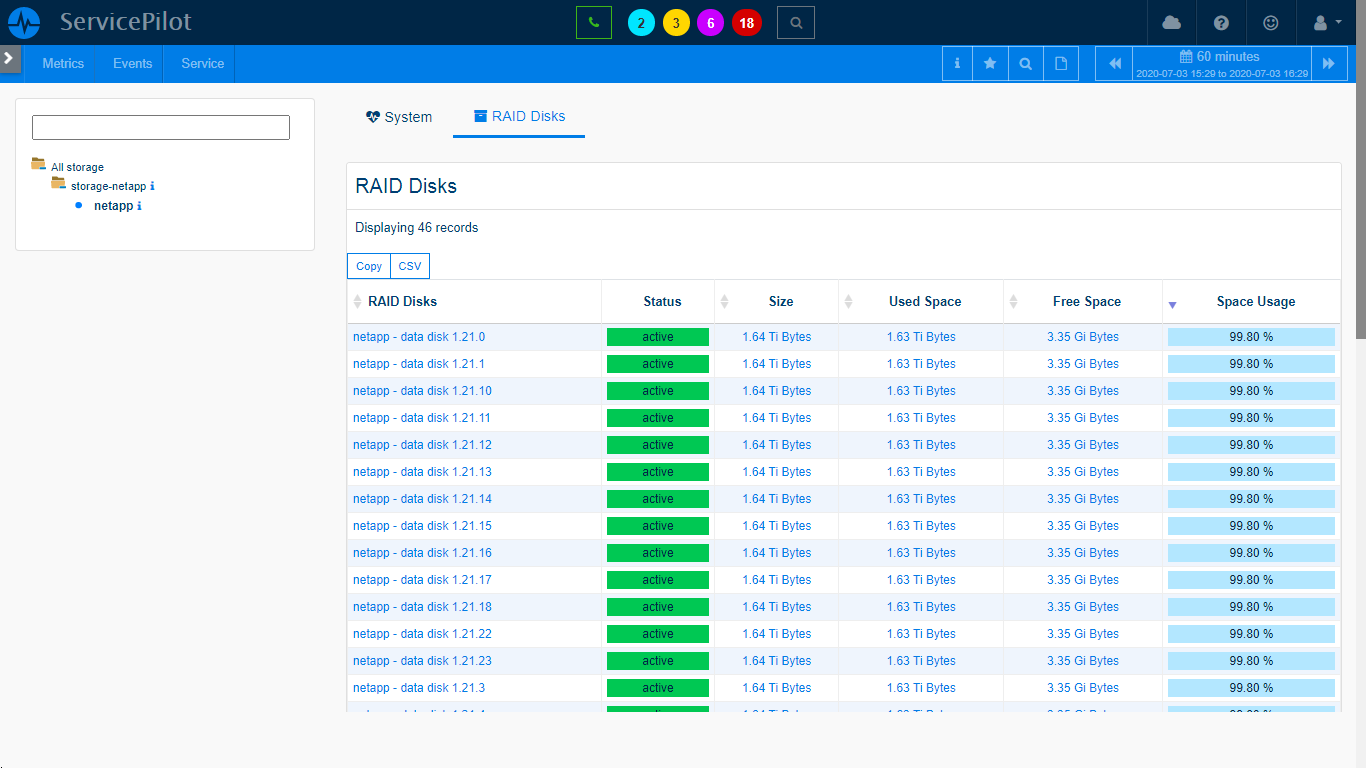
Task: Click the Copy button above the table
Action: 368,266
